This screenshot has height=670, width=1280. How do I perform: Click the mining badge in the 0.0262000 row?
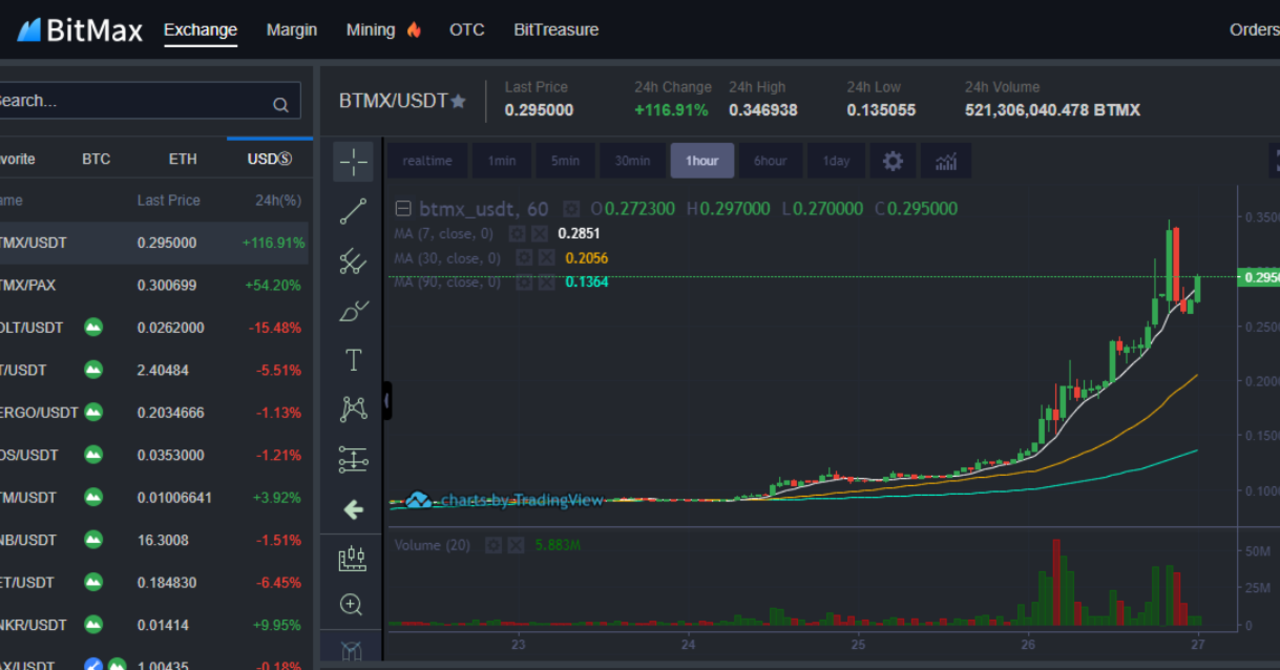coord(93,327)
